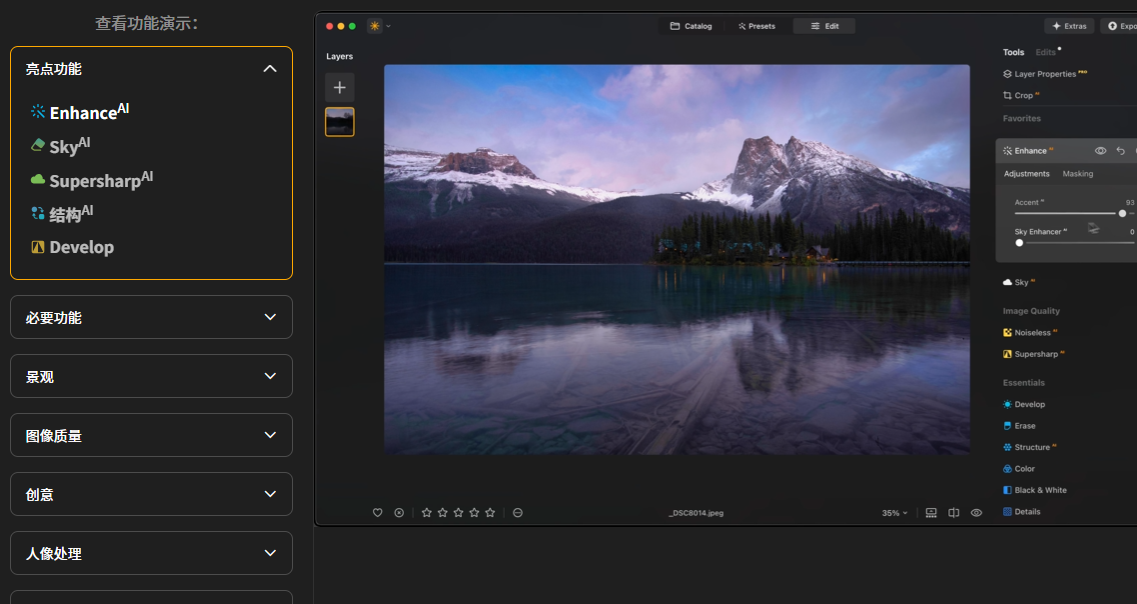The width and height of the screenshot is (1137, 604).
Task: Select the layer thumbnail in Layers panel
Action: [x=339, y=122]
